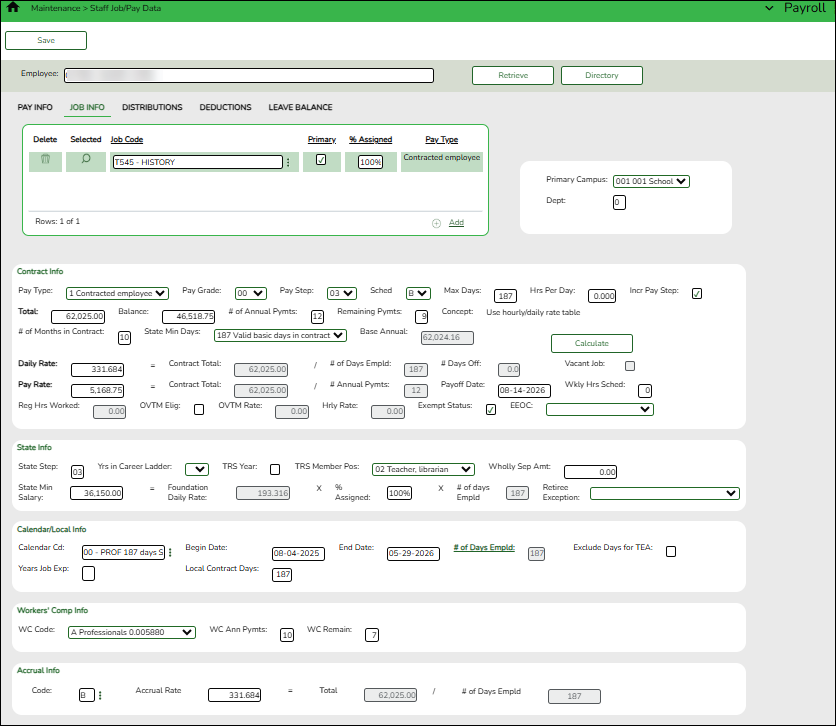Click the Begin Date field
This screenshot has height=726, width=836.
pyautogui.click(x=298, y=554)
